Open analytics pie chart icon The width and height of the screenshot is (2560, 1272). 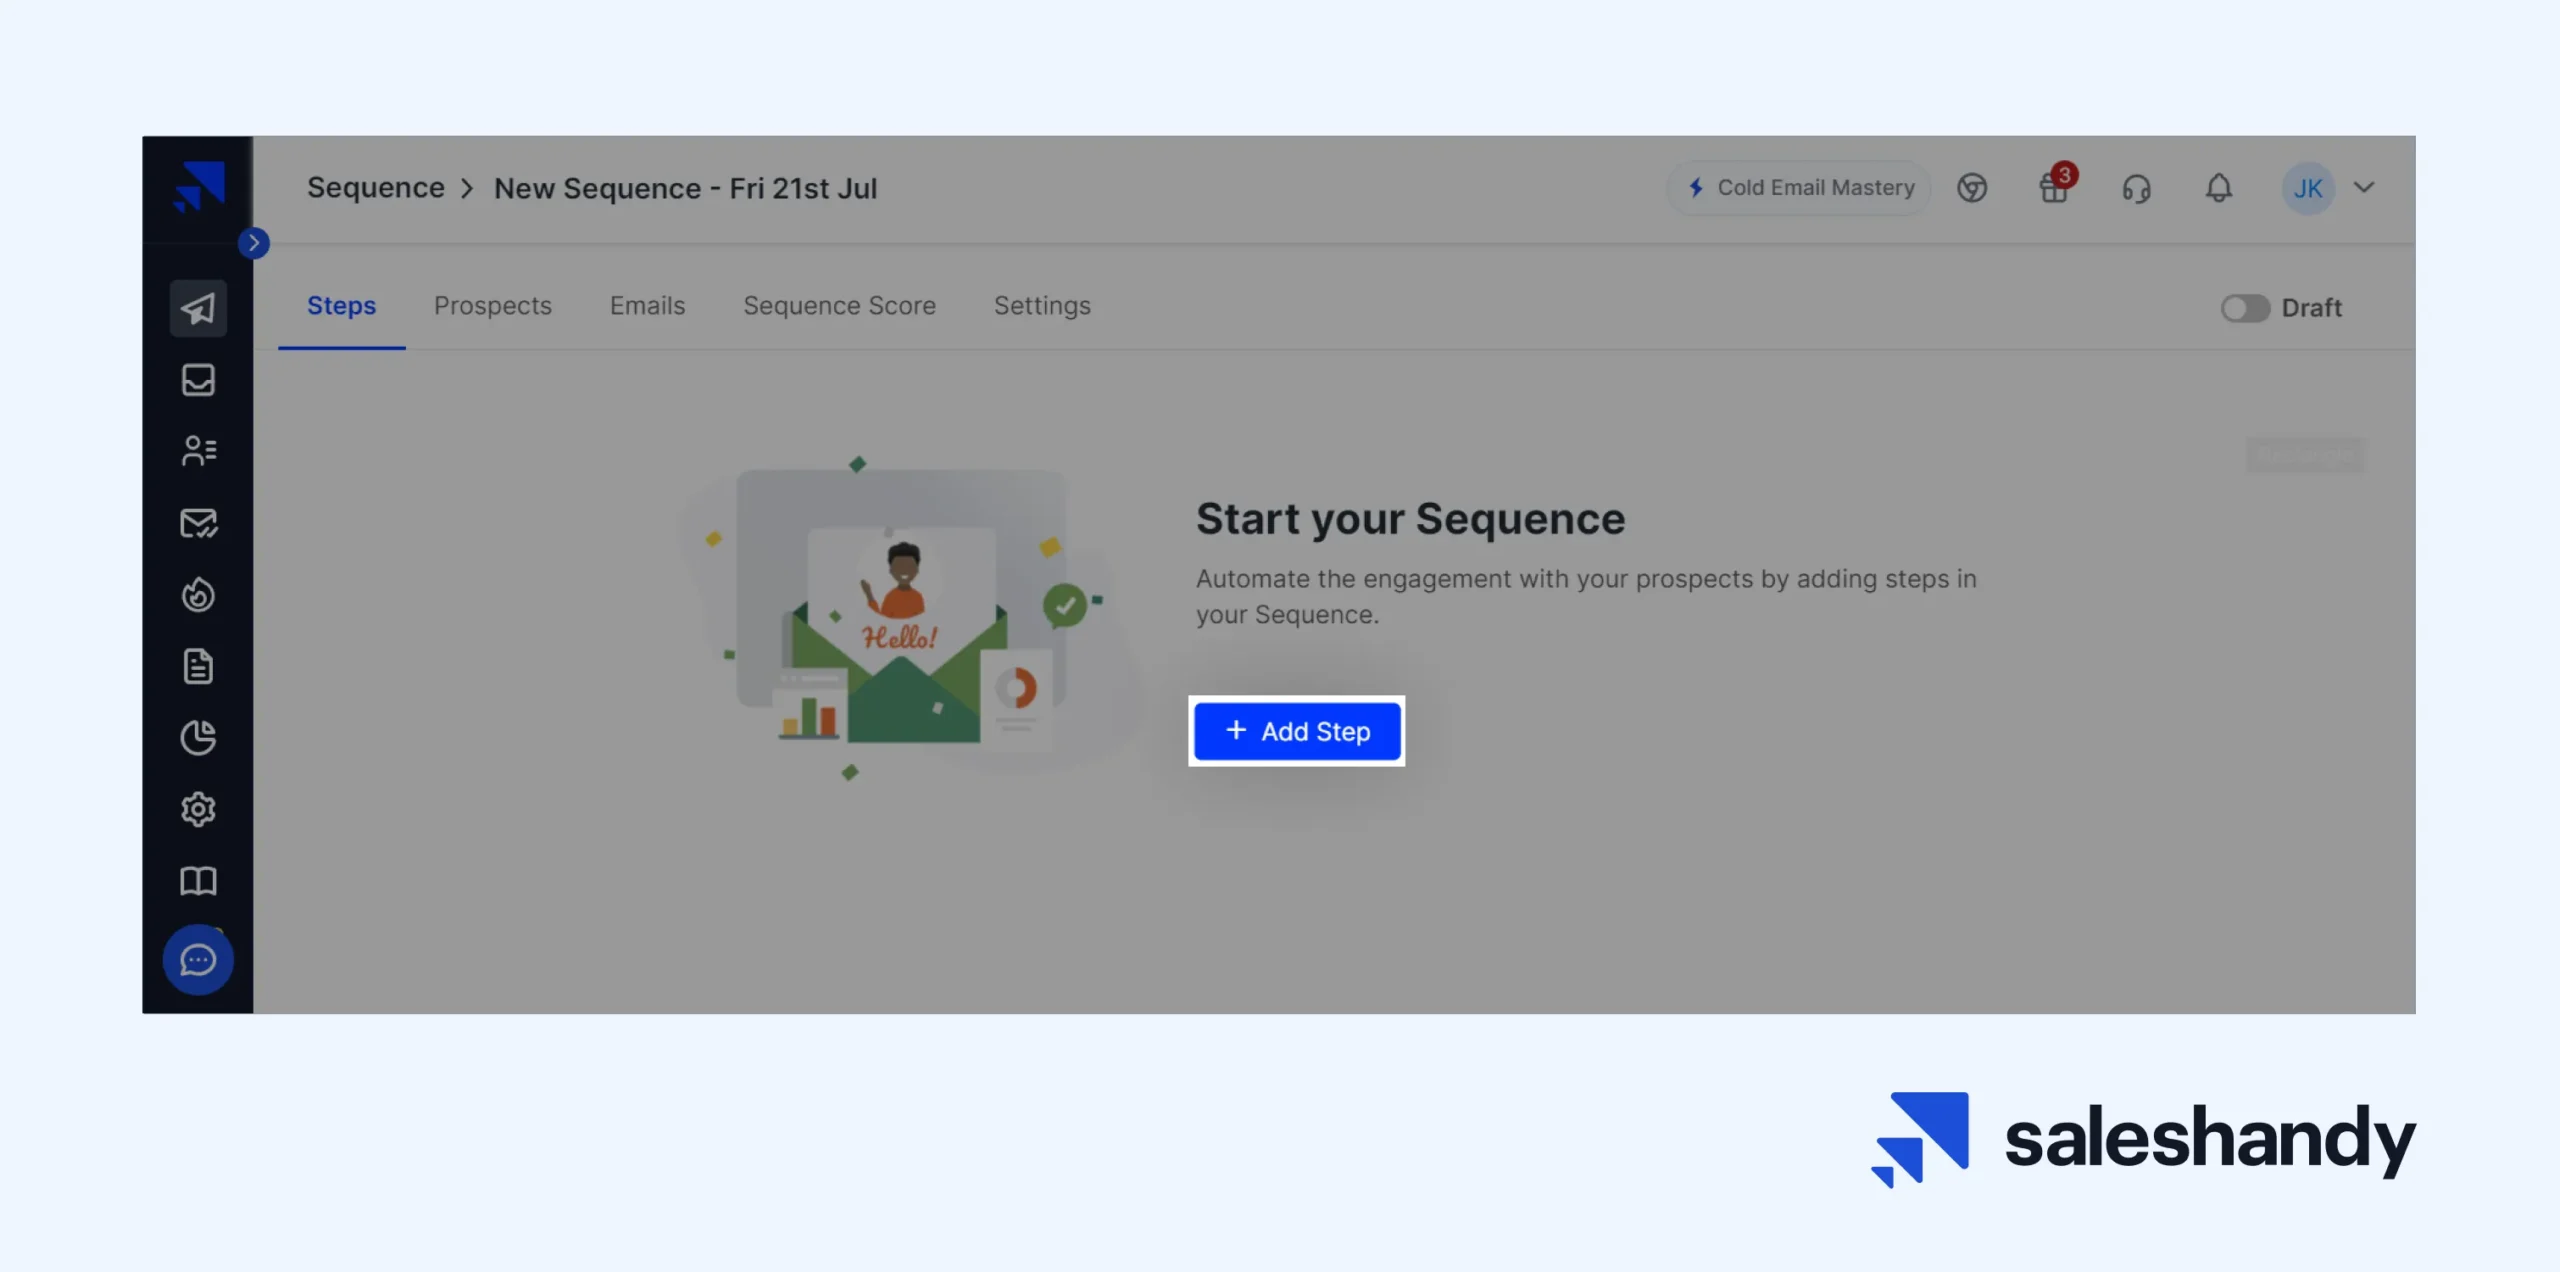tap(198, 738)
